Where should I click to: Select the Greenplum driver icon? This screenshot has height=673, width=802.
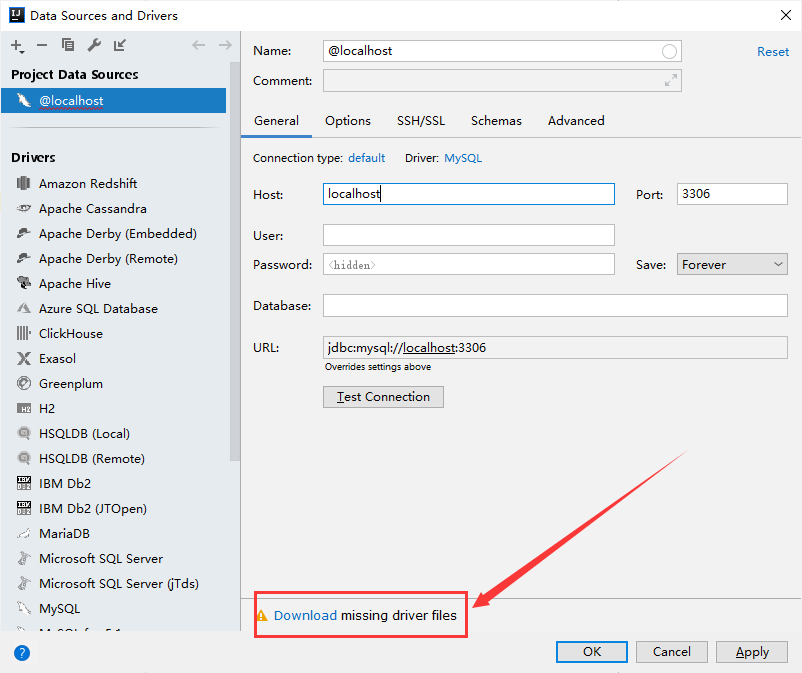24,383
